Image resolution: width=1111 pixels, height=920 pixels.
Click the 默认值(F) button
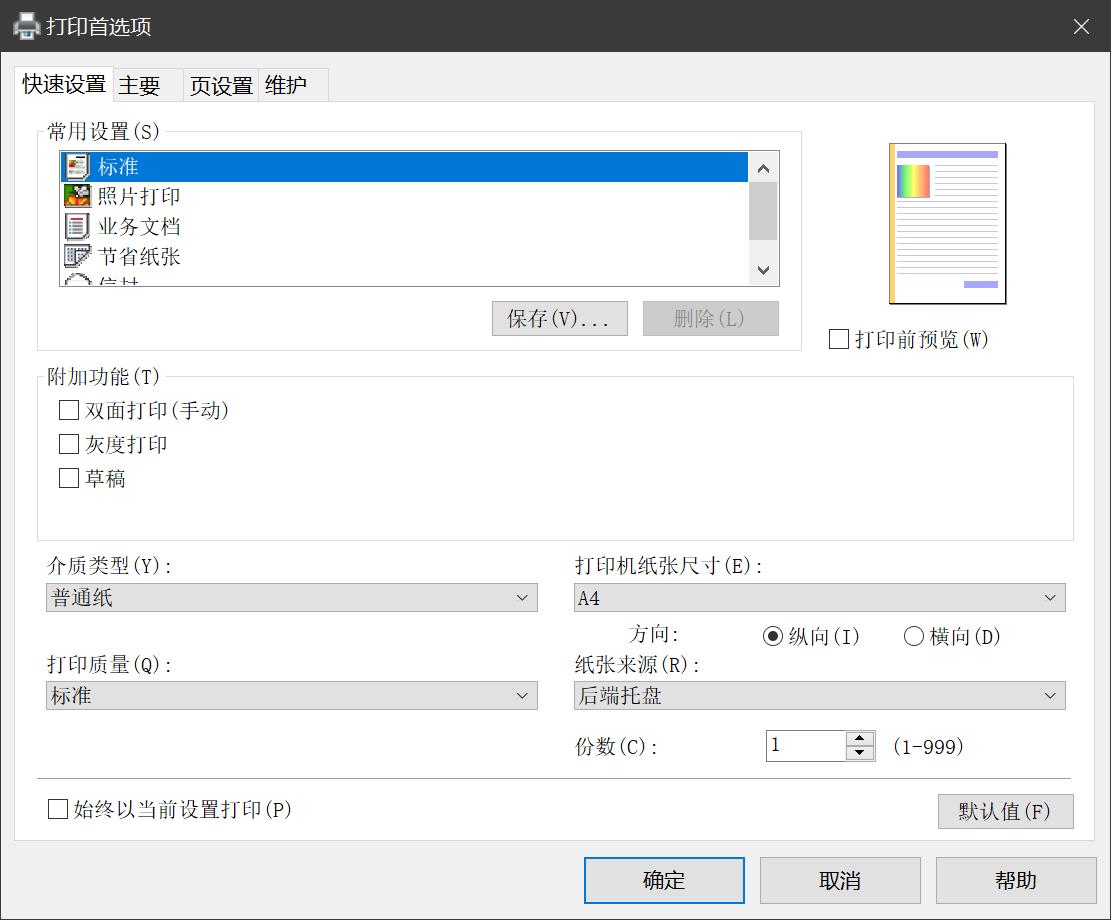(1005, 811)
